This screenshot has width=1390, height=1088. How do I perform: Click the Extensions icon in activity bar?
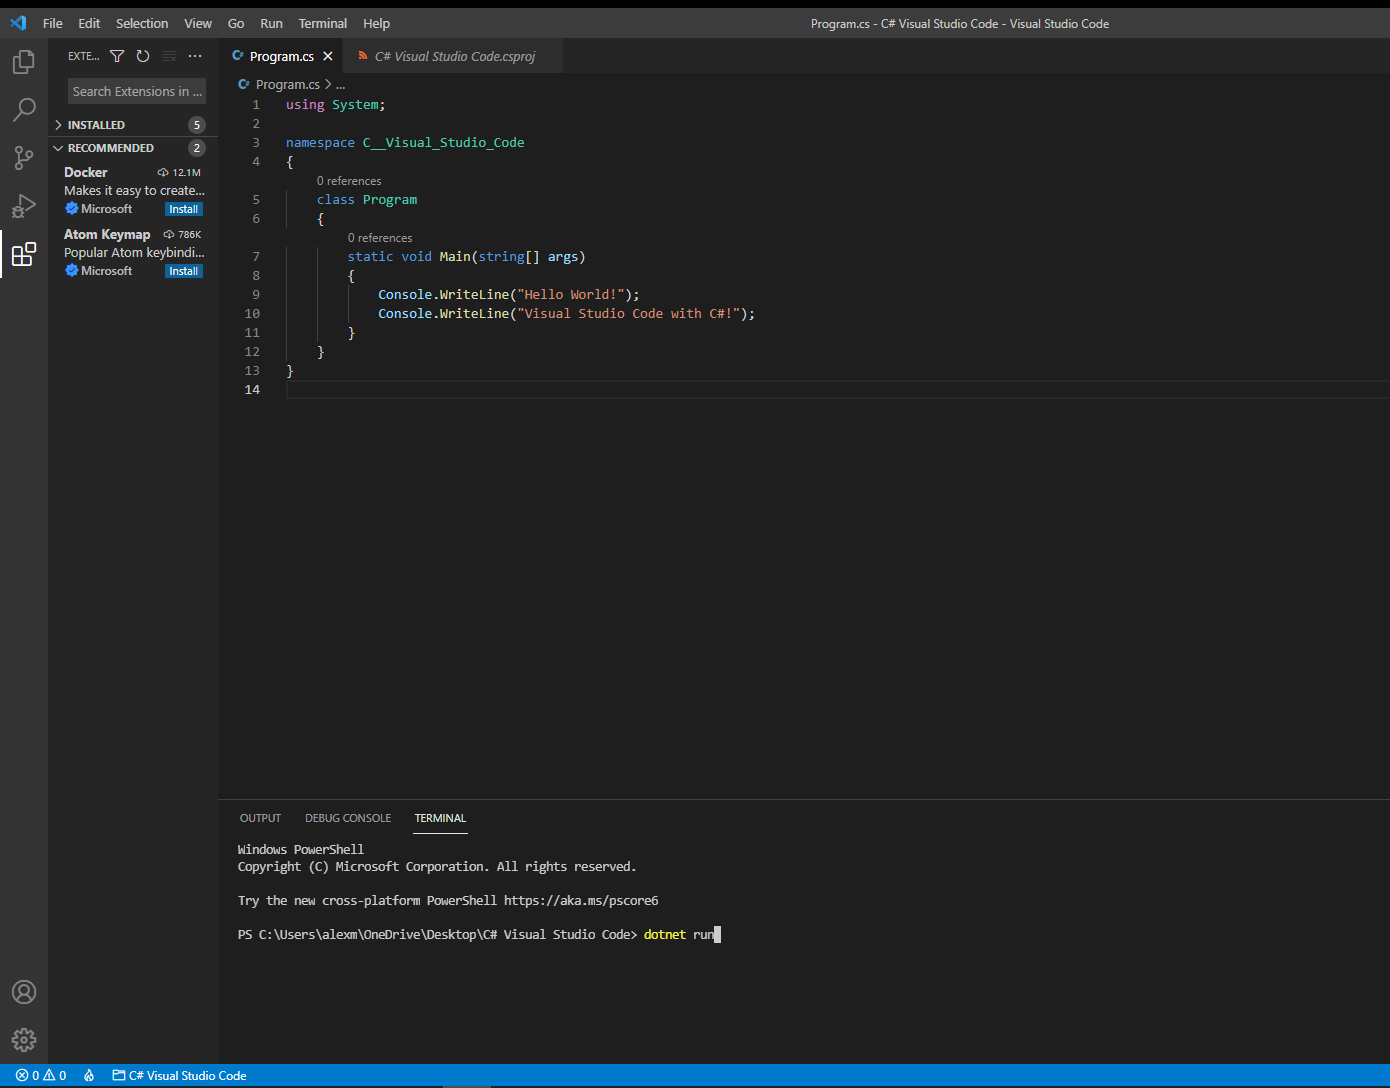coord(24,254)
